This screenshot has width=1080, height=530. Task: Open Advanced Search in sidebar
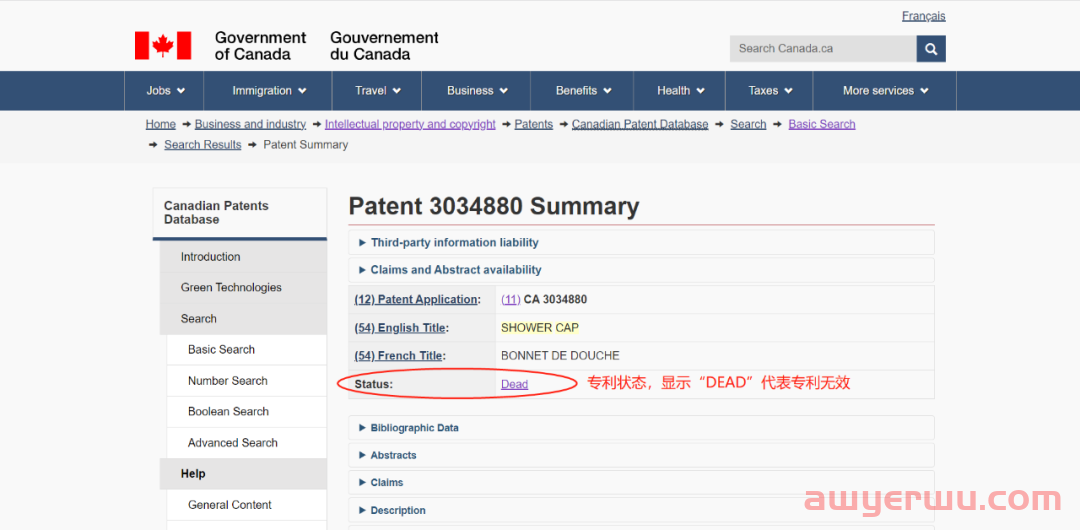pos(247,442)
